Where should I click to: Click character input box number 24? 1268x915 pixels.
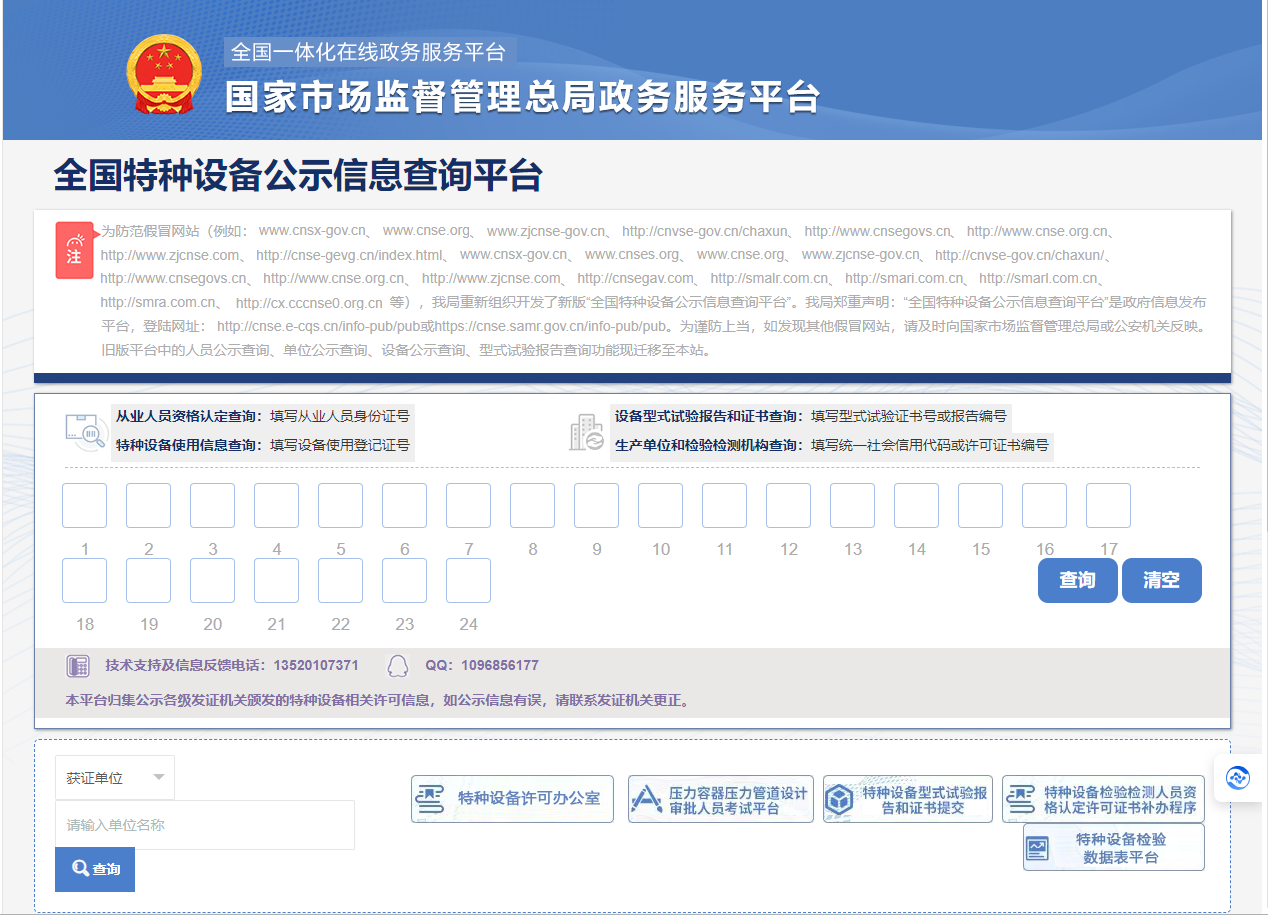(468, 581)
